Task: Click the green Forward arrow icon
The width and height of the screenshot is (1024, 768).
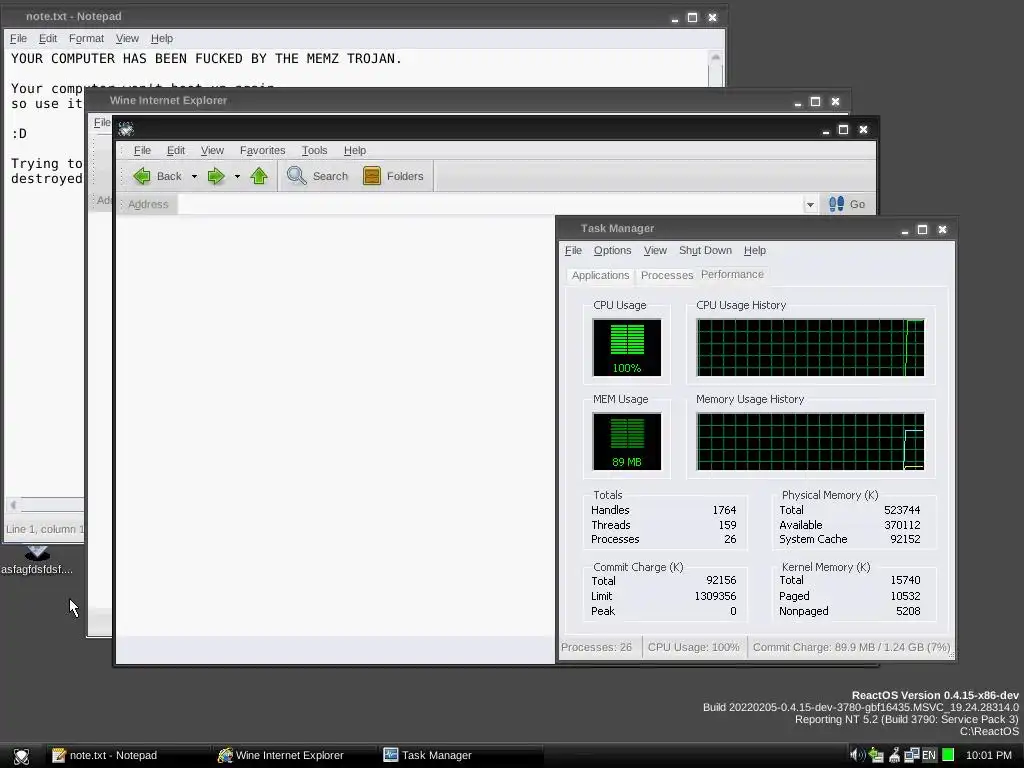Action: pyautogui.click(x=216, y=176)
